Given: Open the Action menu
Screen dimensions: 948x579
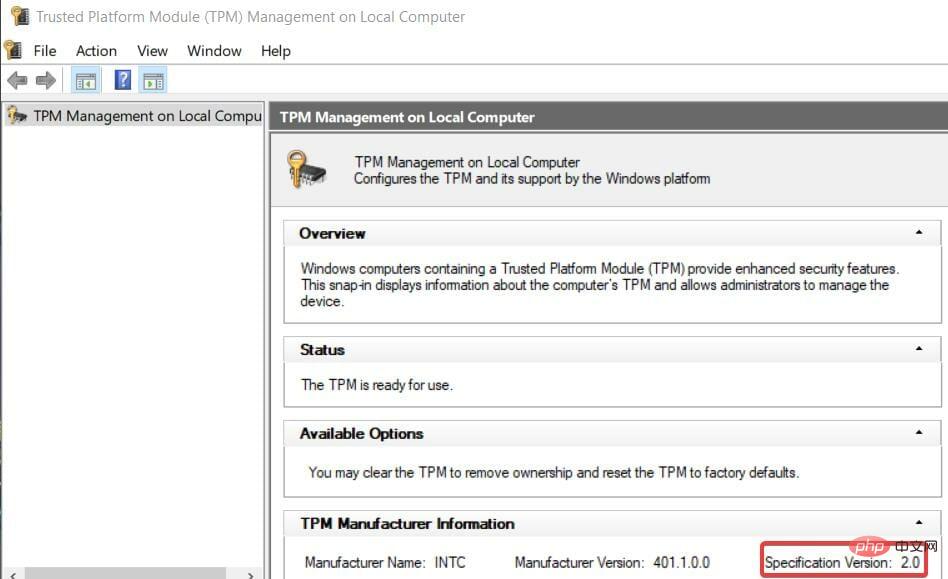Looking at the screenshot, I should tap(96, 51).
